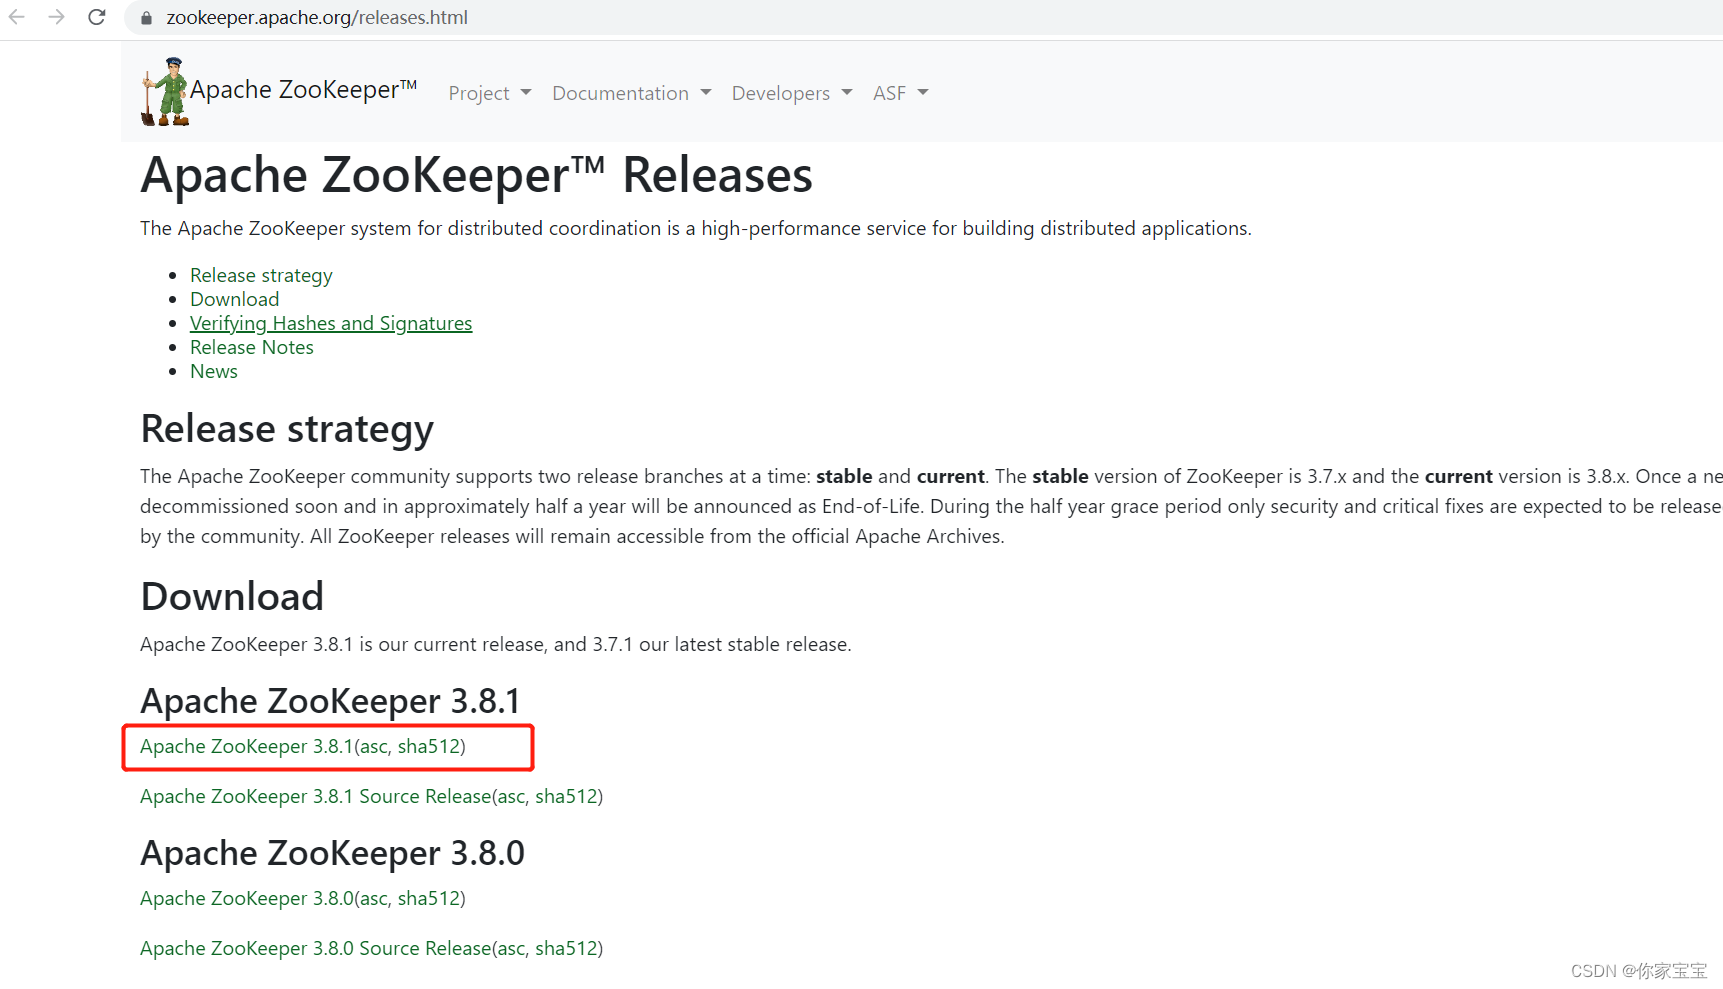Open asc signature for ZooKeeper 3.8.1 binary

[373, 746]
